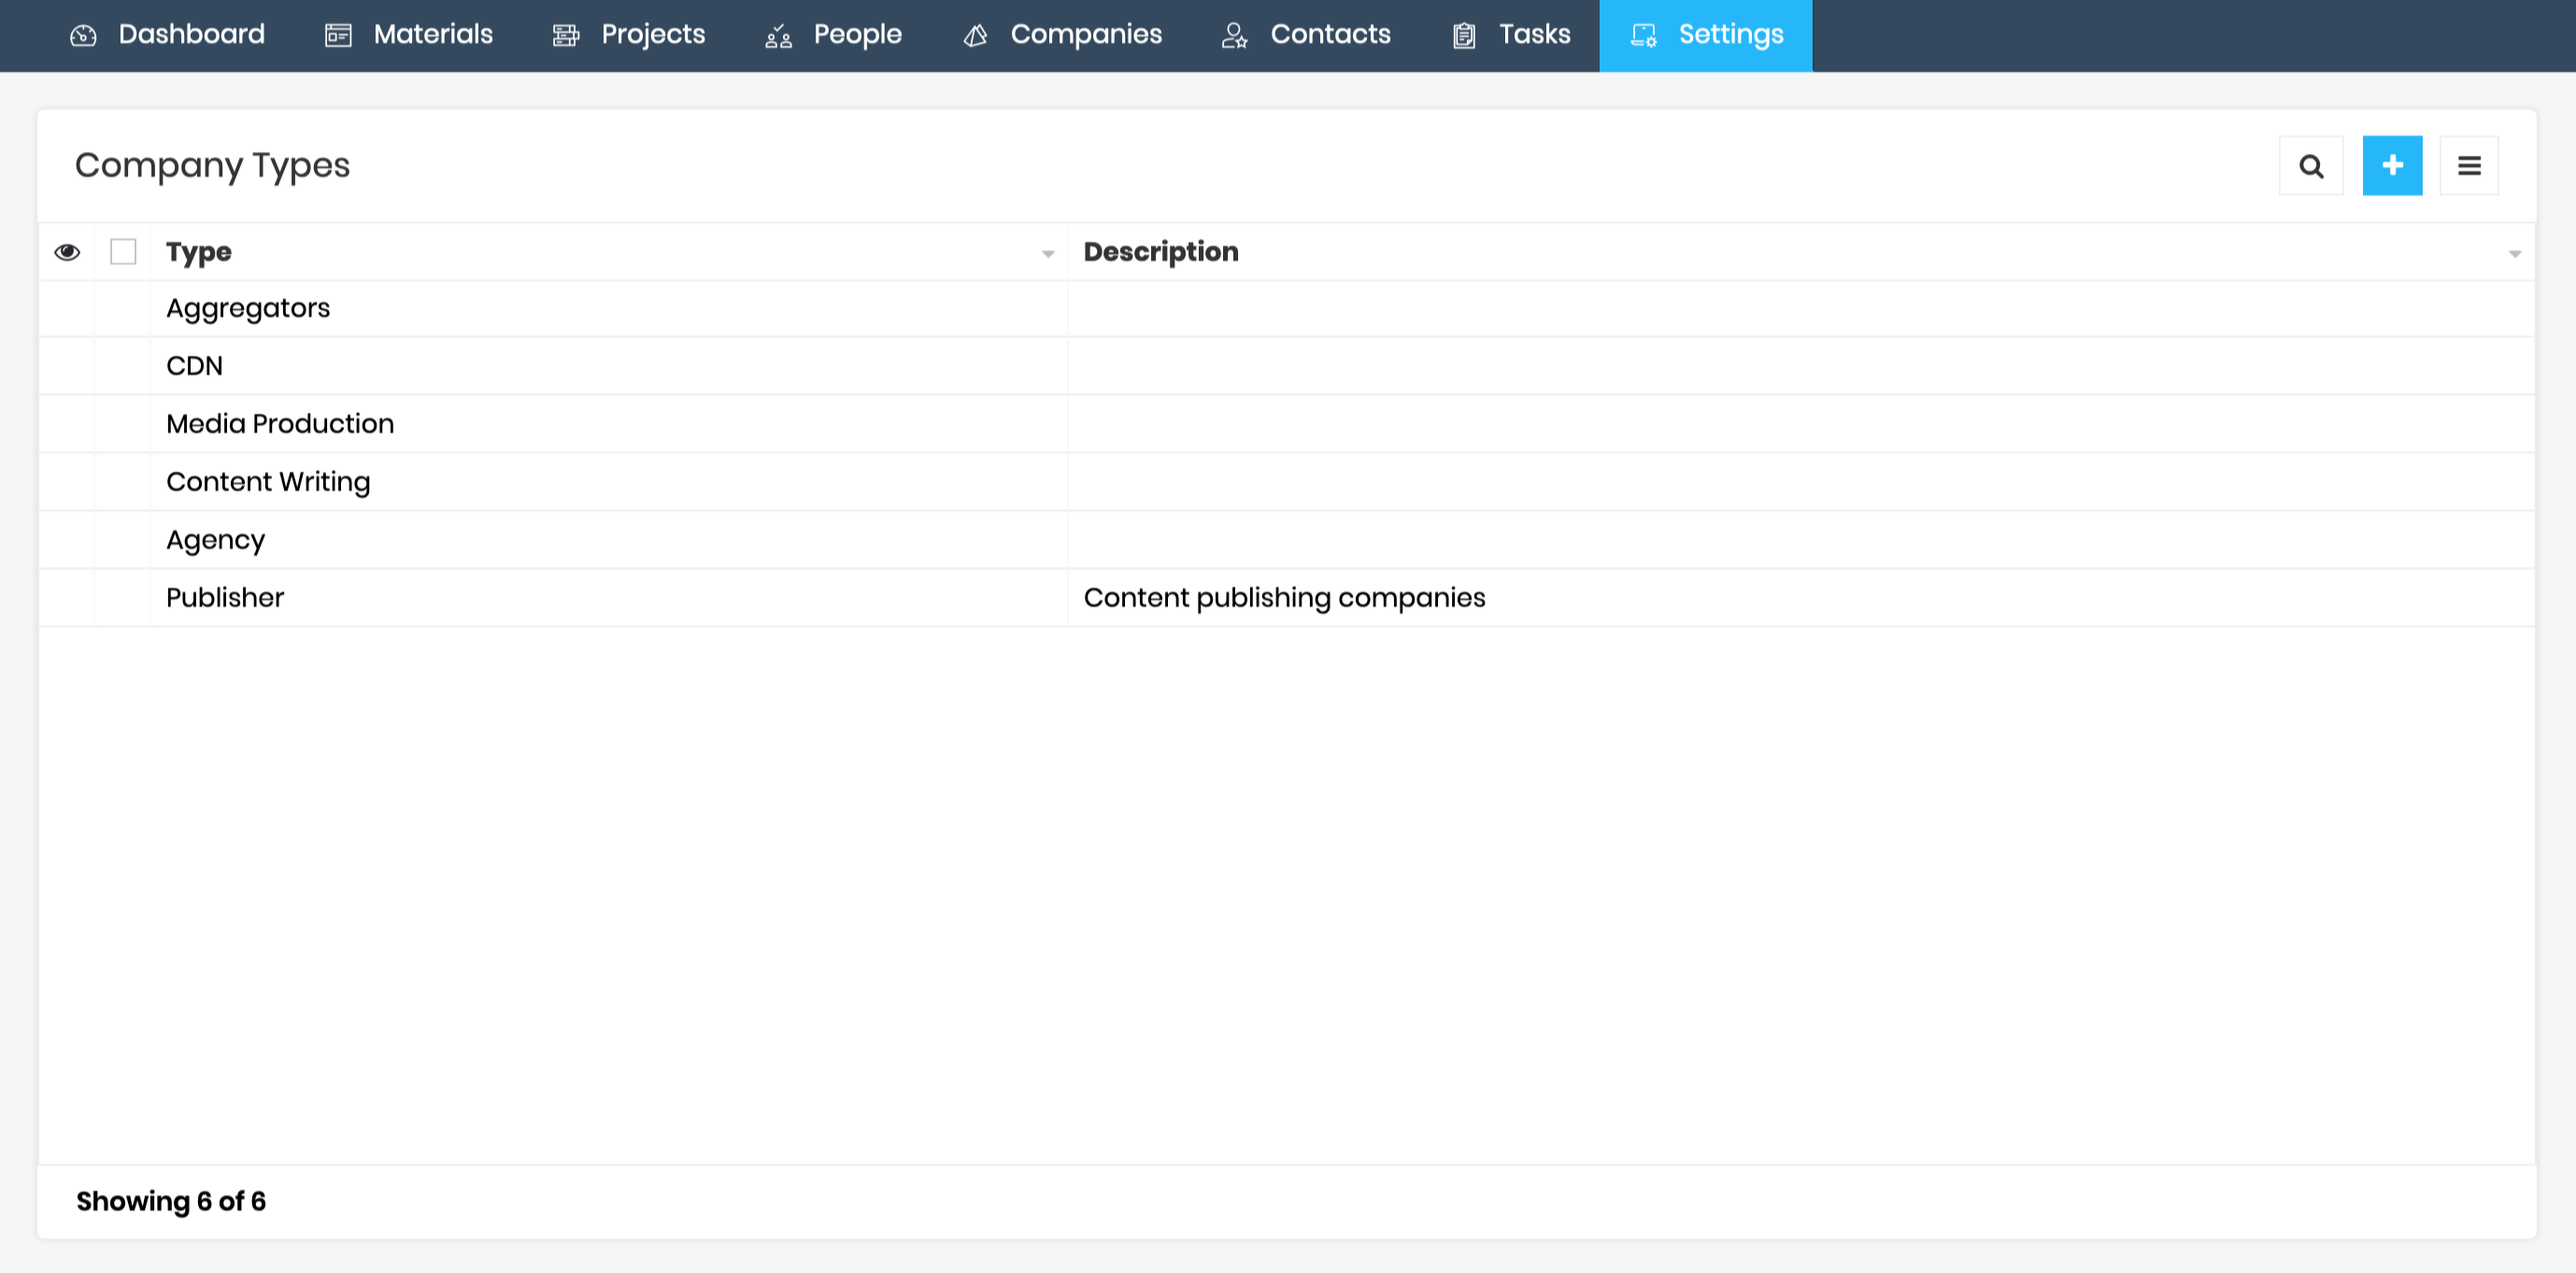Open the Type column dropdown arrow
Screen dimensions: 2576x1273
1048,254
